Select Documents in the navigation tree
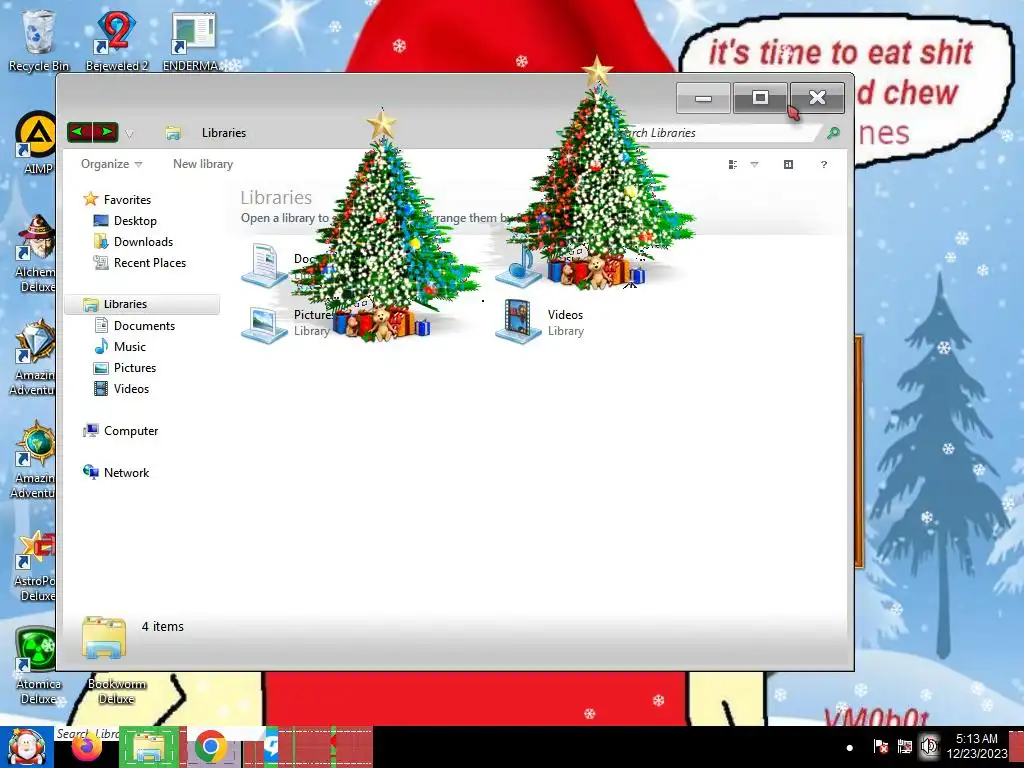 click(x=135, y=325)
